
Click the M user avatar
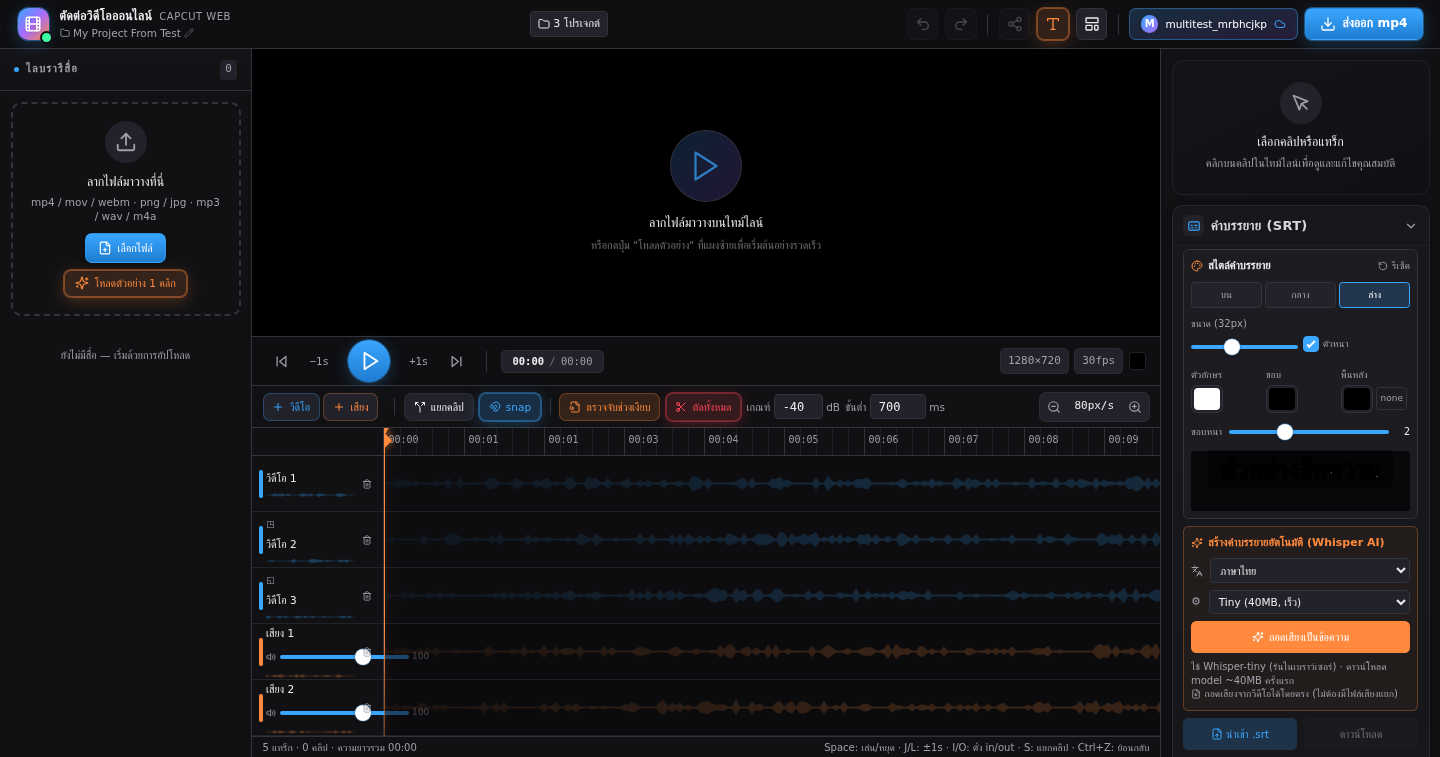pos(1149,24)
